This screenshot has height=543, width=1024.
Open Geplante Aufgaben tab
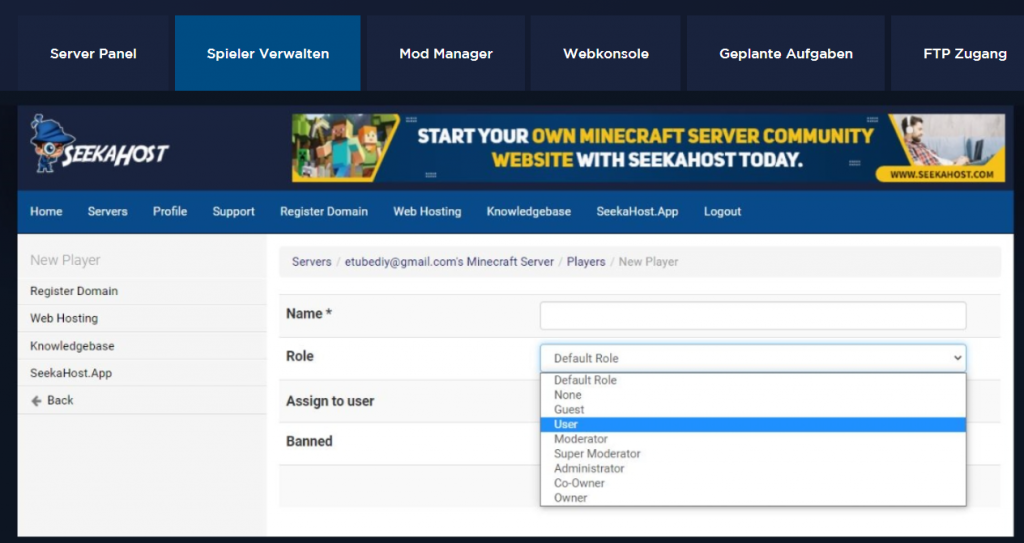[x=786, y=54]
